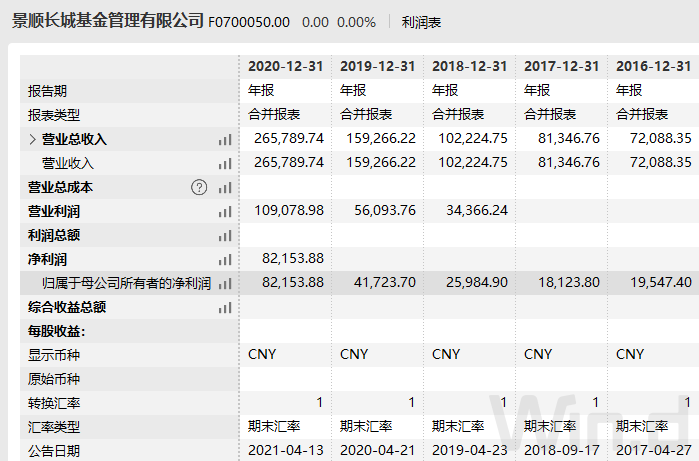The image size is (699, 461).
Task: Open chart icon for 营业总成本 row
Action: pyautogui.click(x=225, y=188)
